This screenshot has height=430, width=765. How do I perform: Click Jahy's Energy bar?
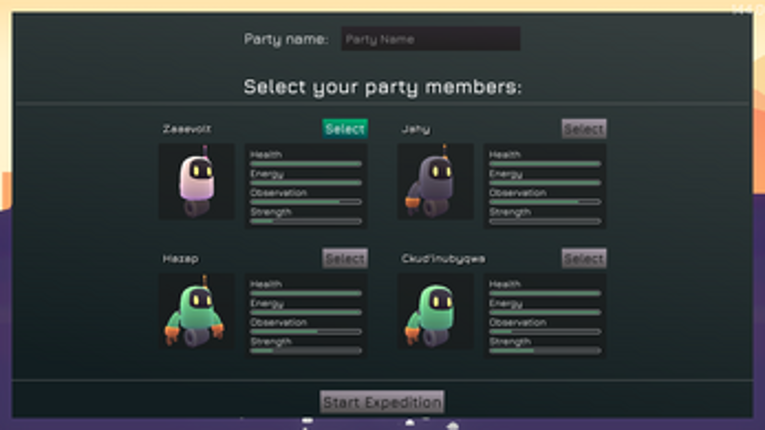point(545,182)
